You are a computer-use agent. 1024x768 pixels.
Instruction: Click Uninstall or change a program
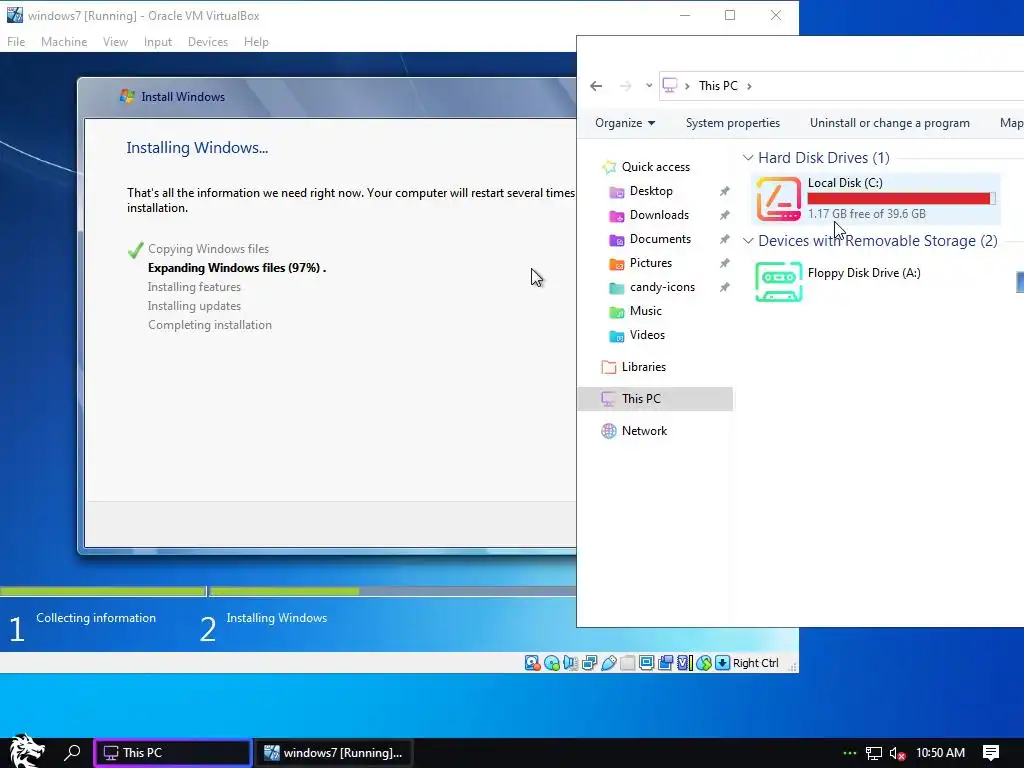coord(889,123)
